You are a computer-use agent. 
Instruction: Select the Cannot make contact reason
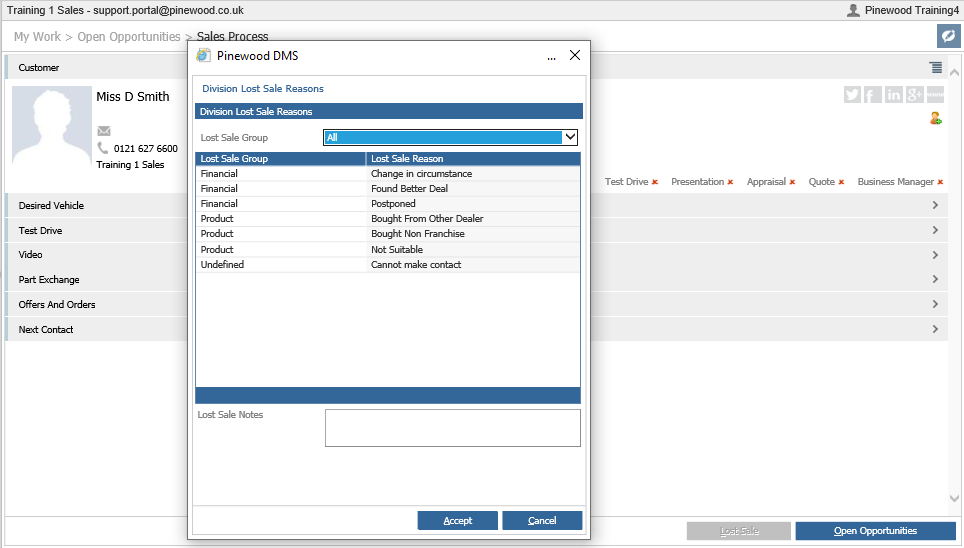(416, 264)
